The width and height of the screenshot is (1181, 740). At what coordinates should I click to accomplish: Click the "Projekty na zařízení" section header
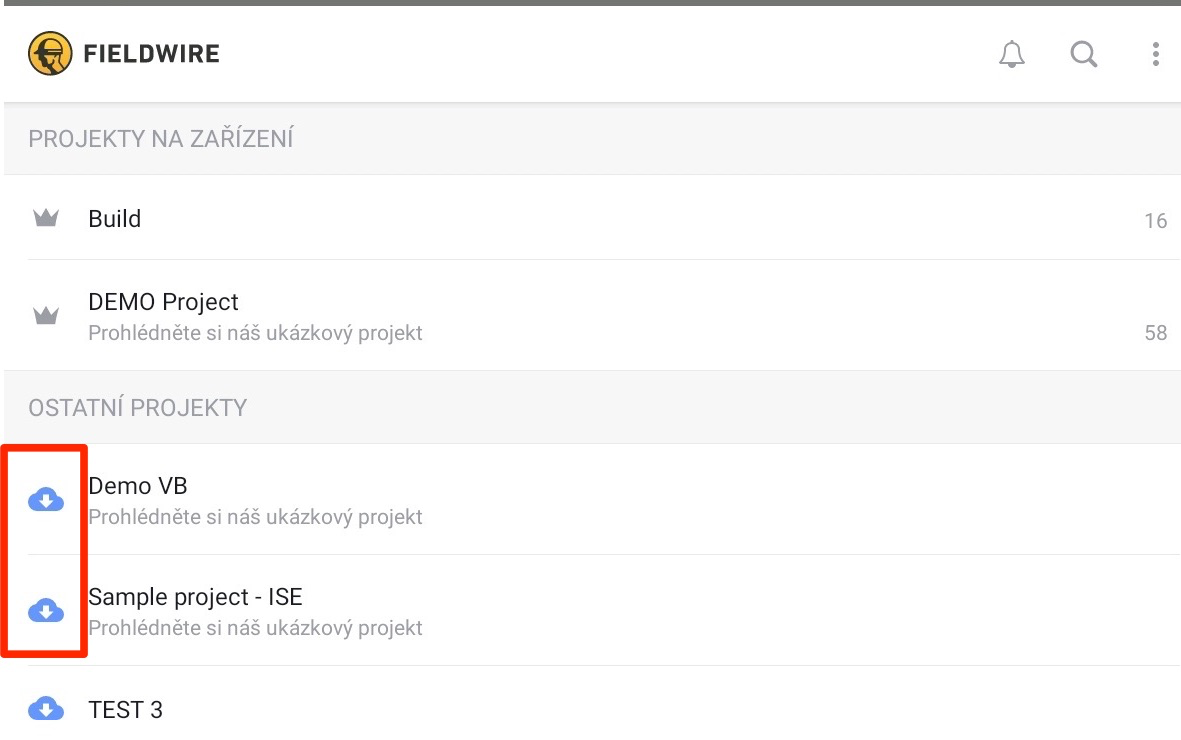[x=161, y=139]
